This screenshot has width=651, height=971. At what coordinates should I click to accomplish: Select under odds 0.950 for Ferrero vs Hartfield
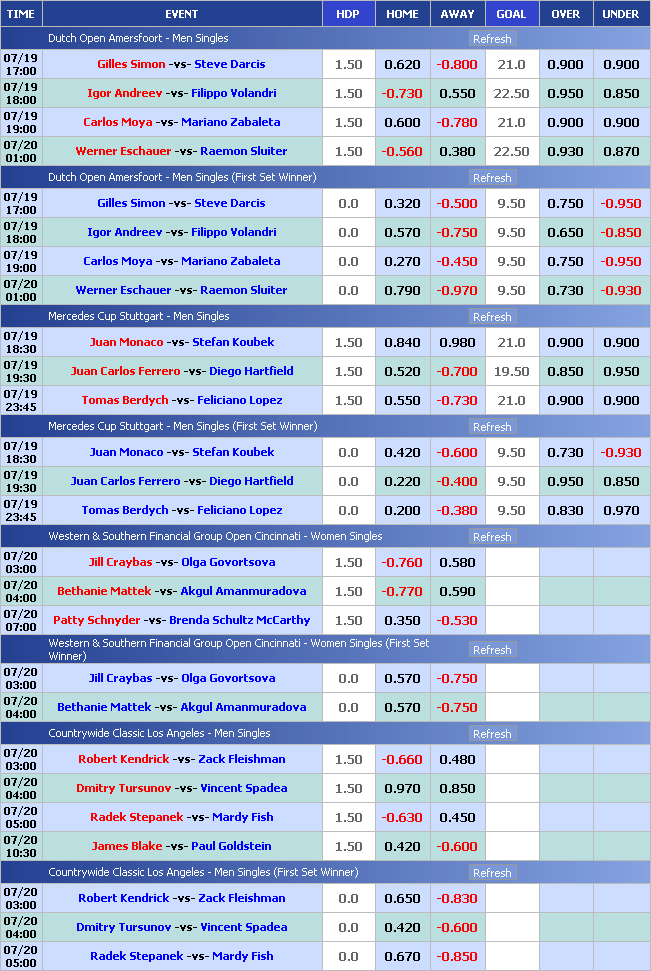(x=621, y=371)
